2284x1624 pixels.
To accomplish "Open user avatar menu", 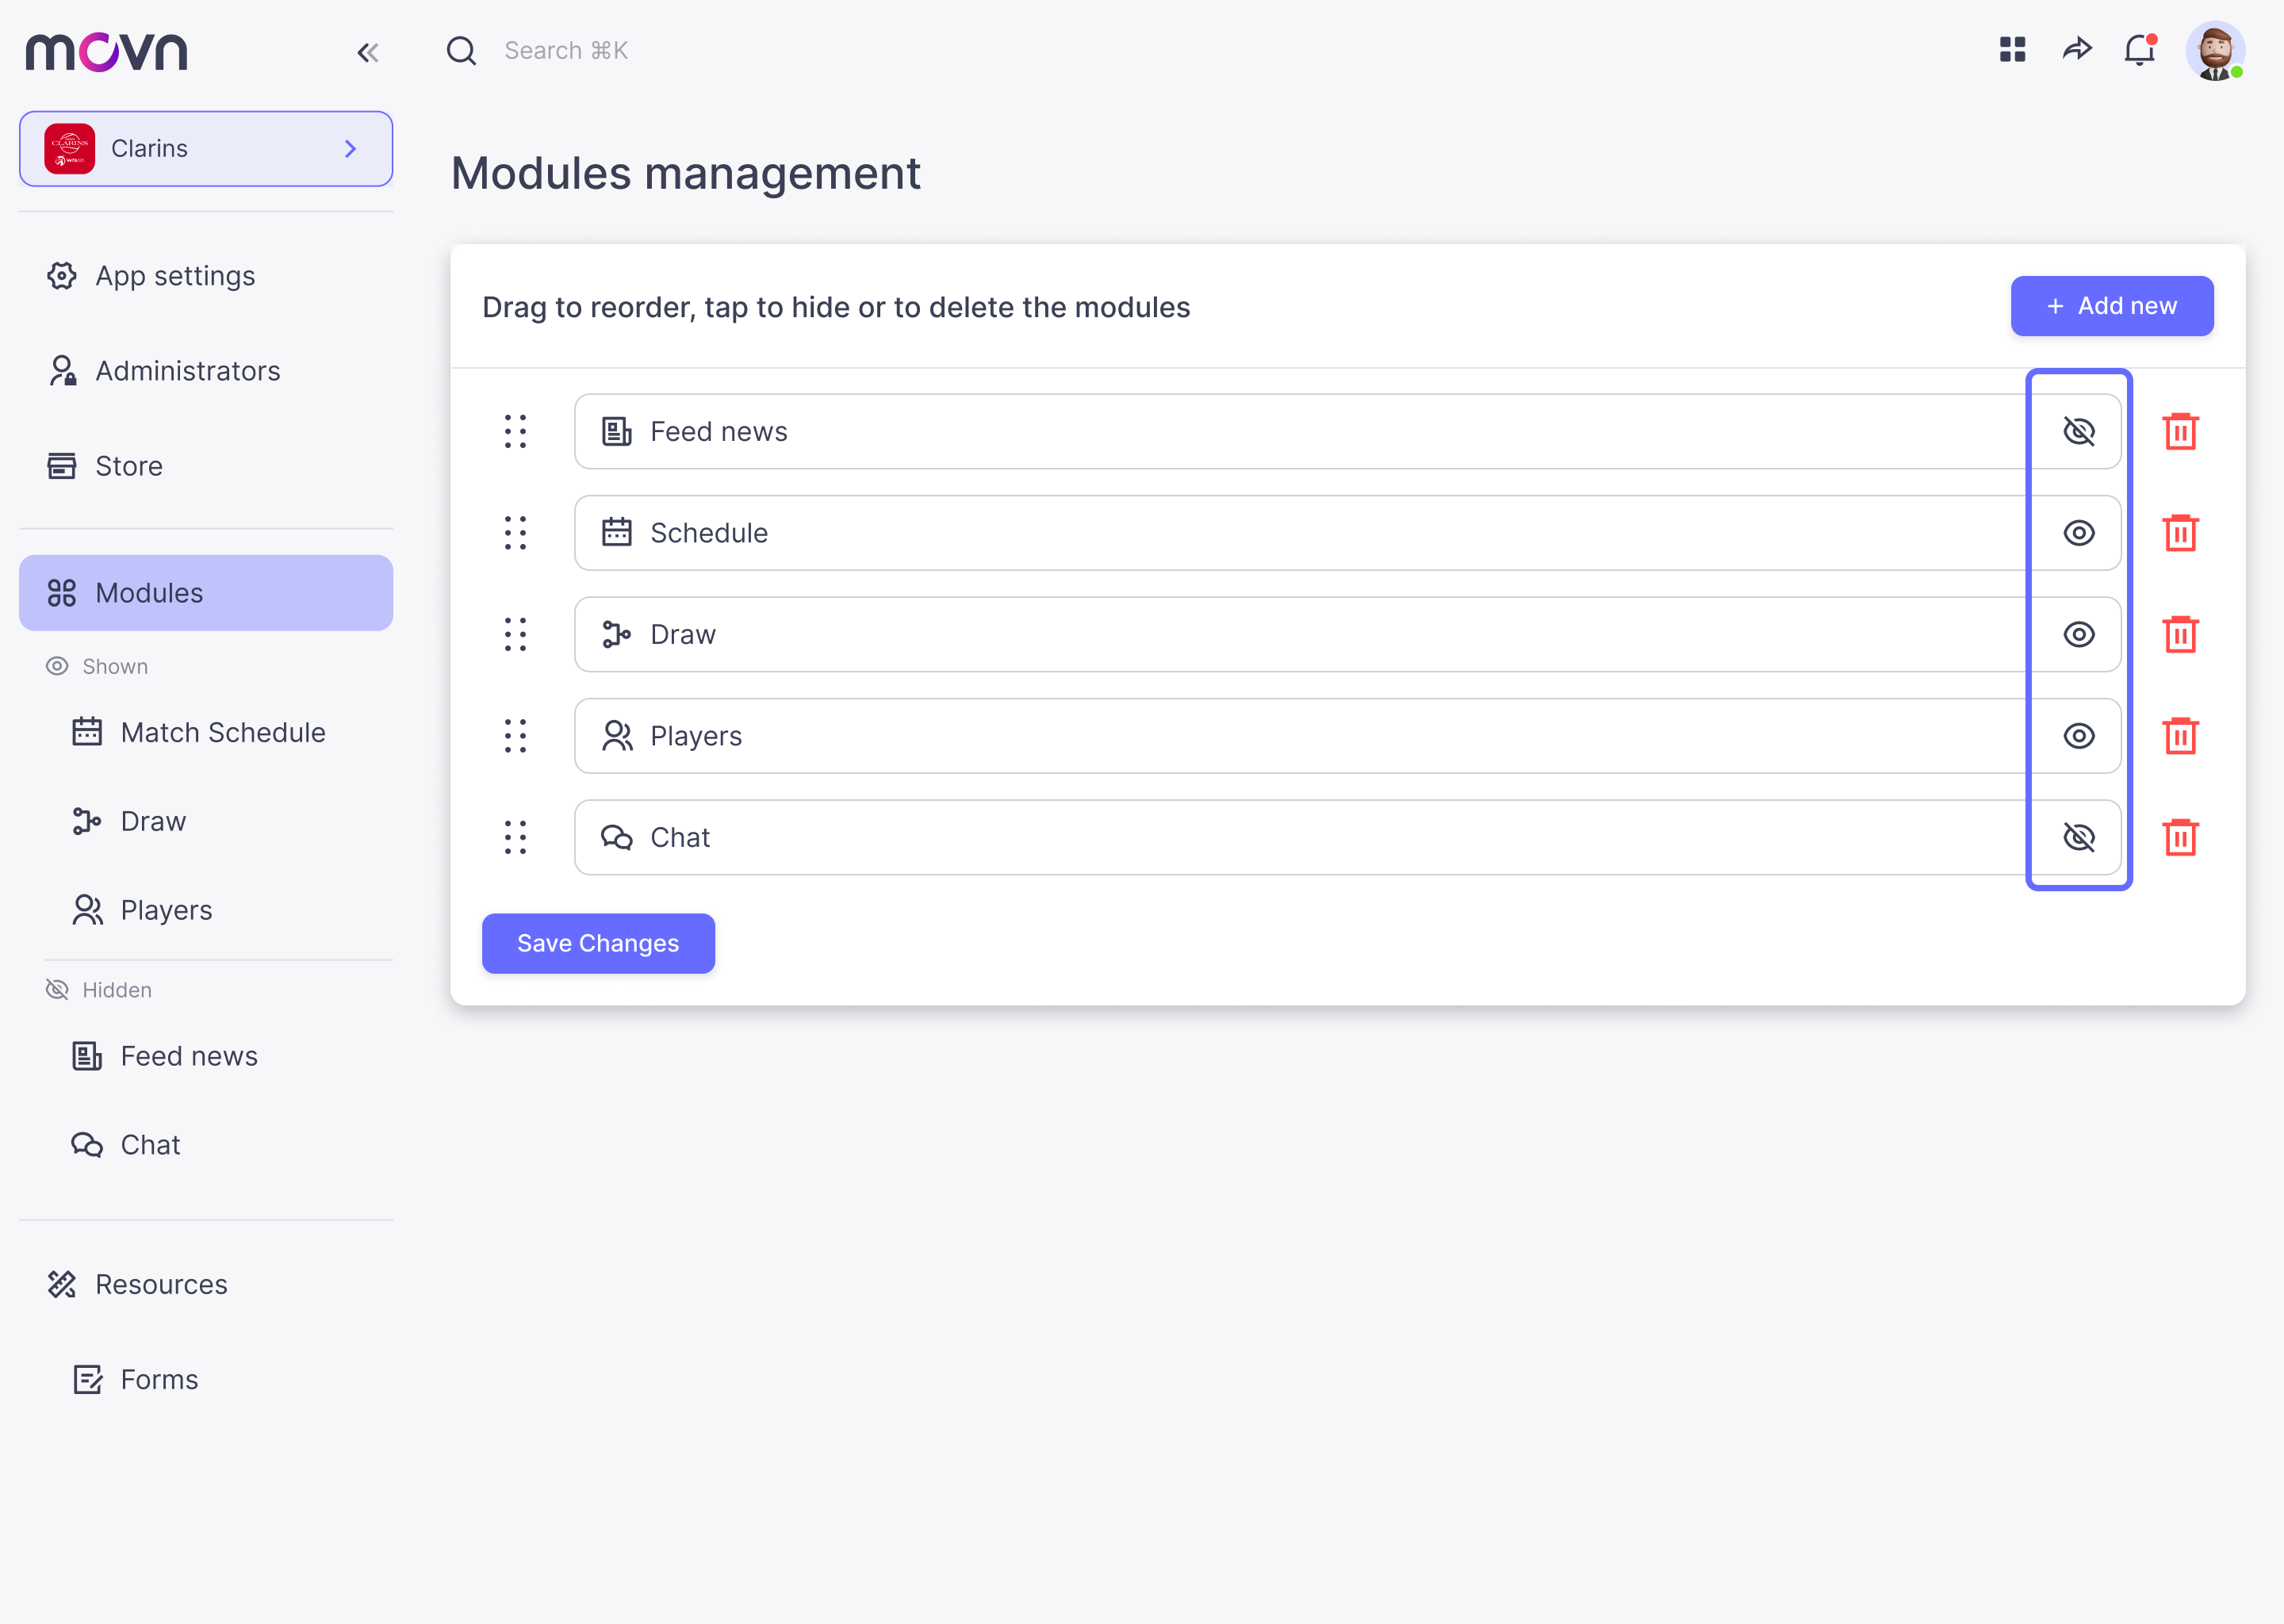I will point(2214,51).
